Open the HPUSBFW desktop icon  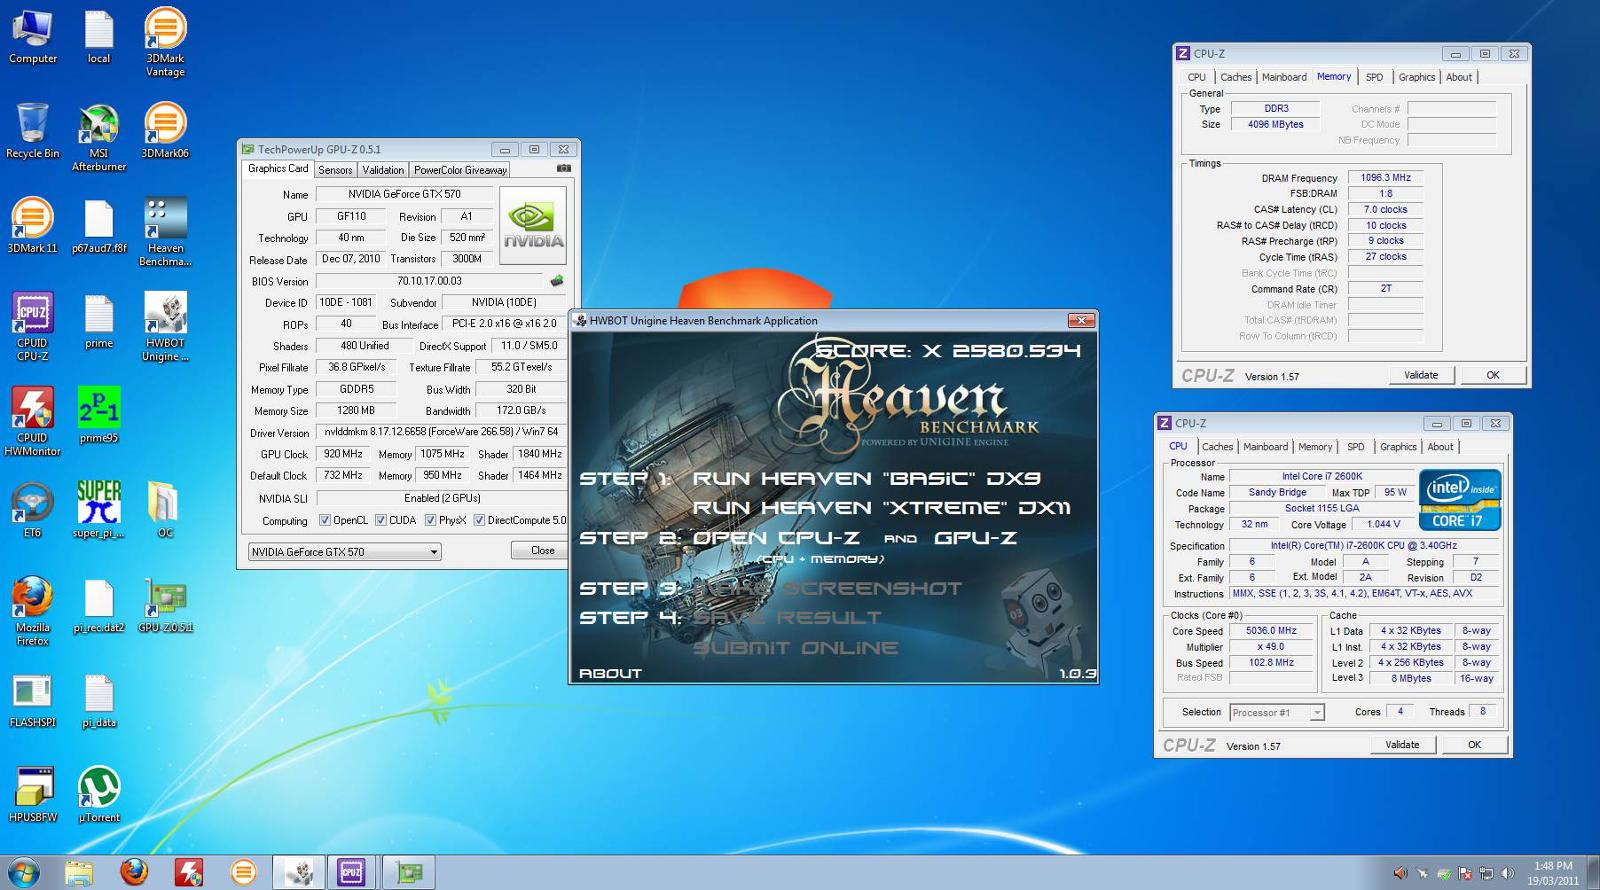pyautogui.click(x=32, y=795)
